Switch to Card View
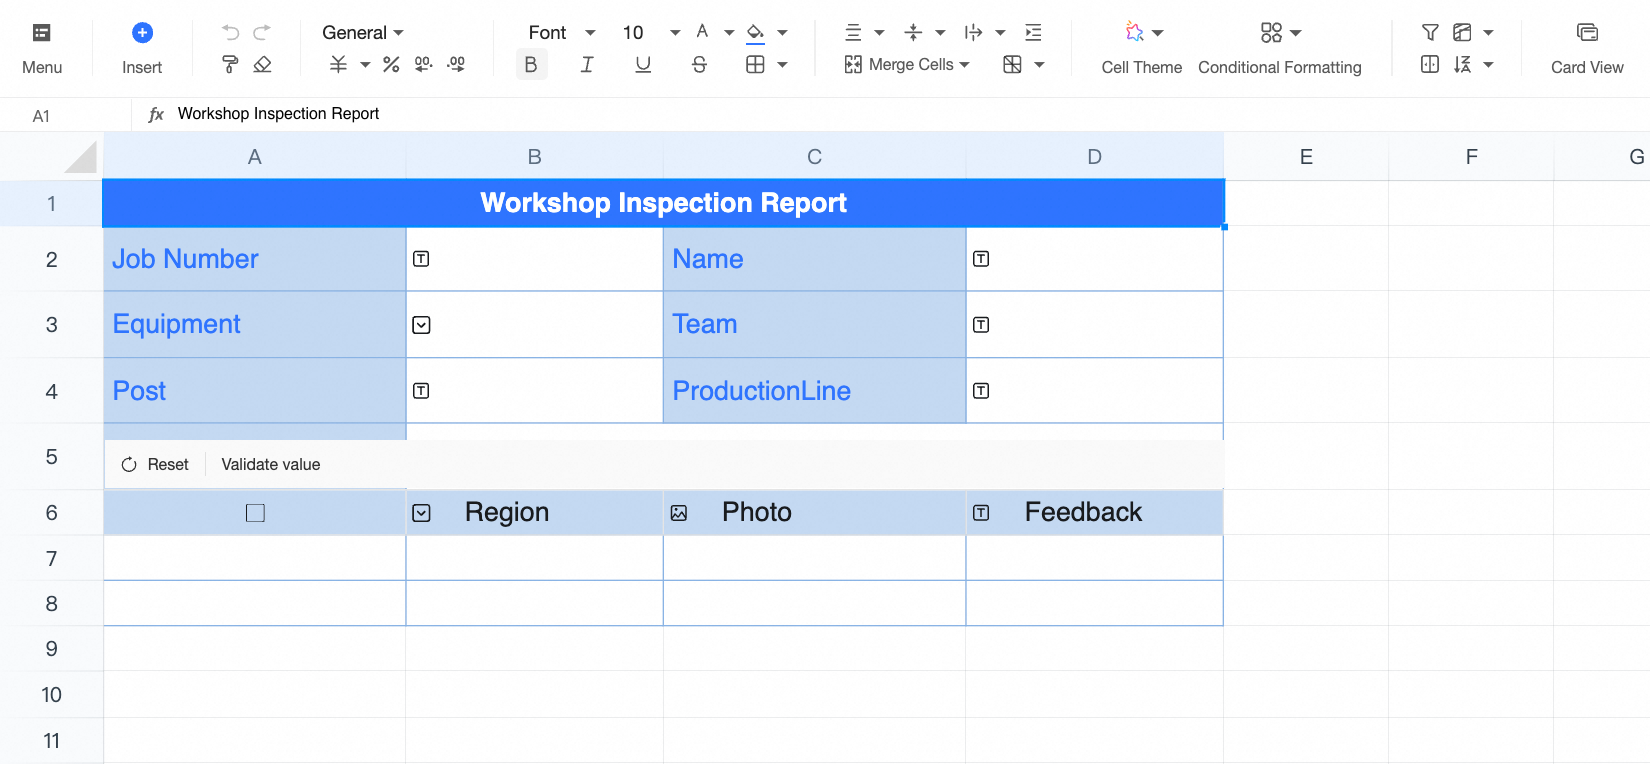 point(1587,48)
